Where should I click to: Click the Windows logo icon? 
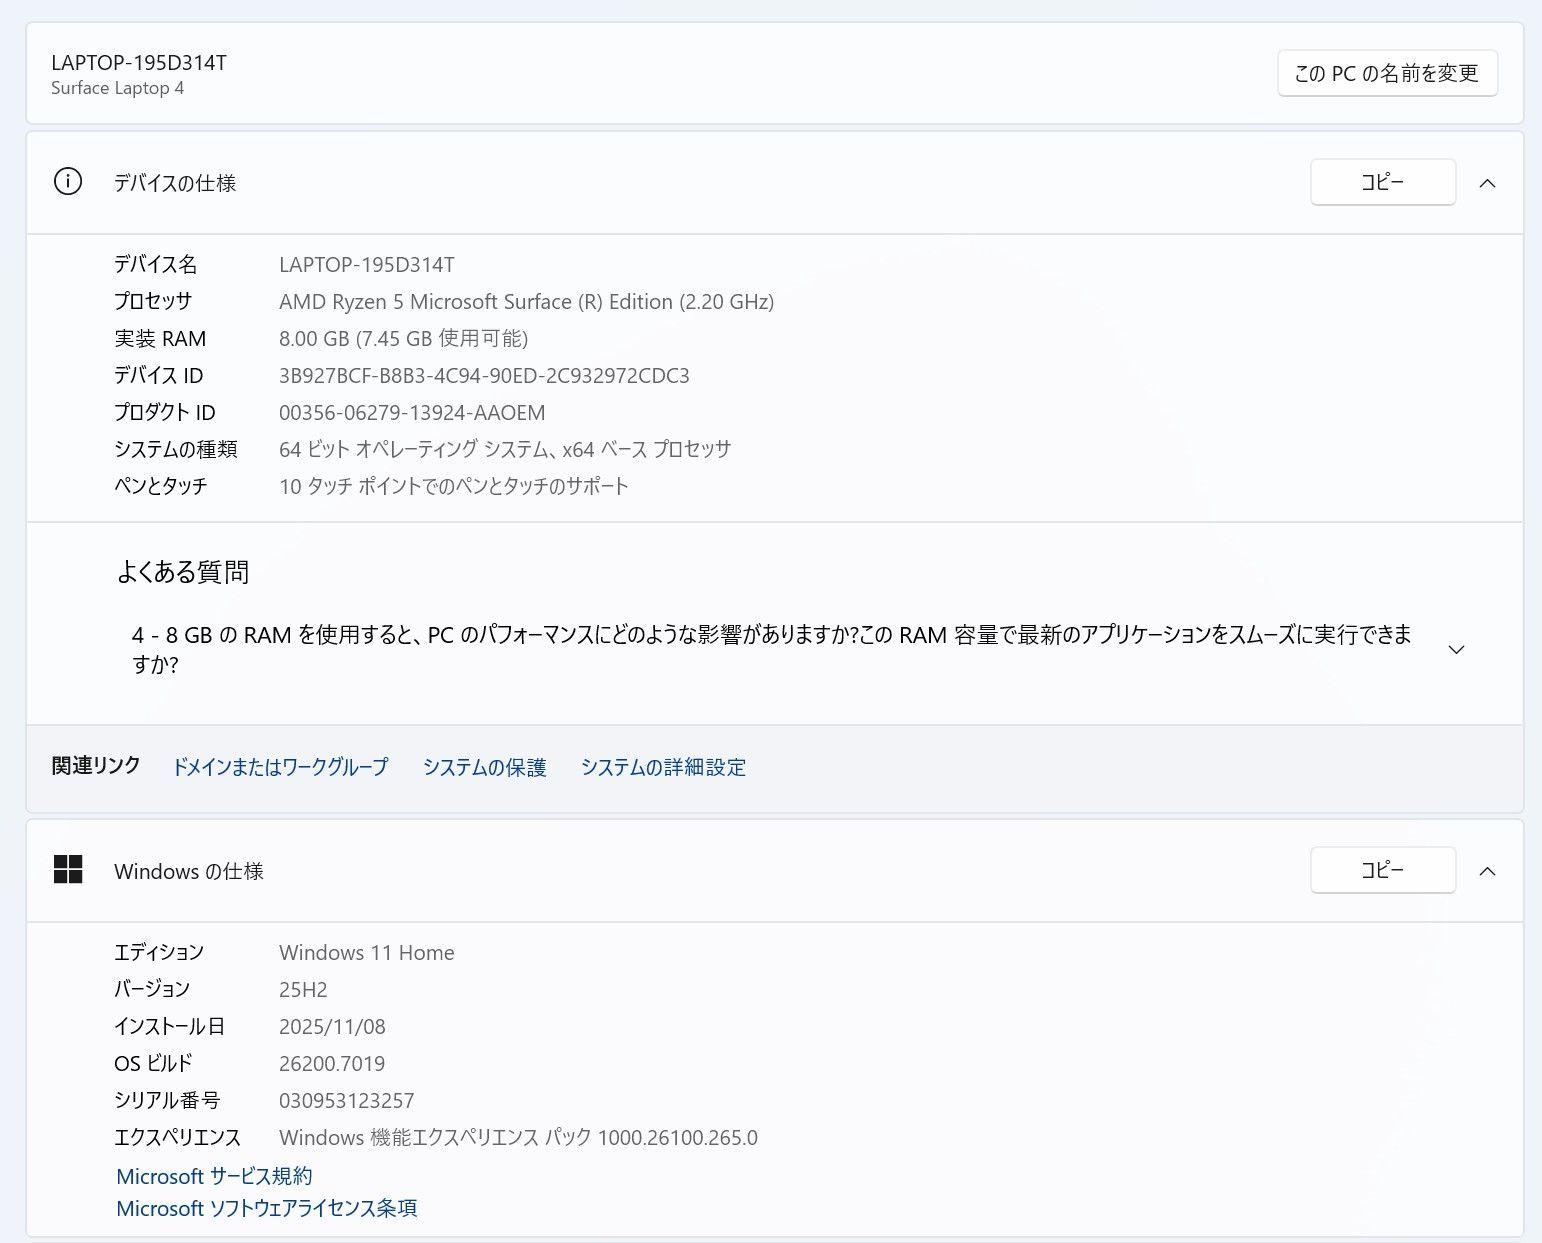tap(68, 870)
